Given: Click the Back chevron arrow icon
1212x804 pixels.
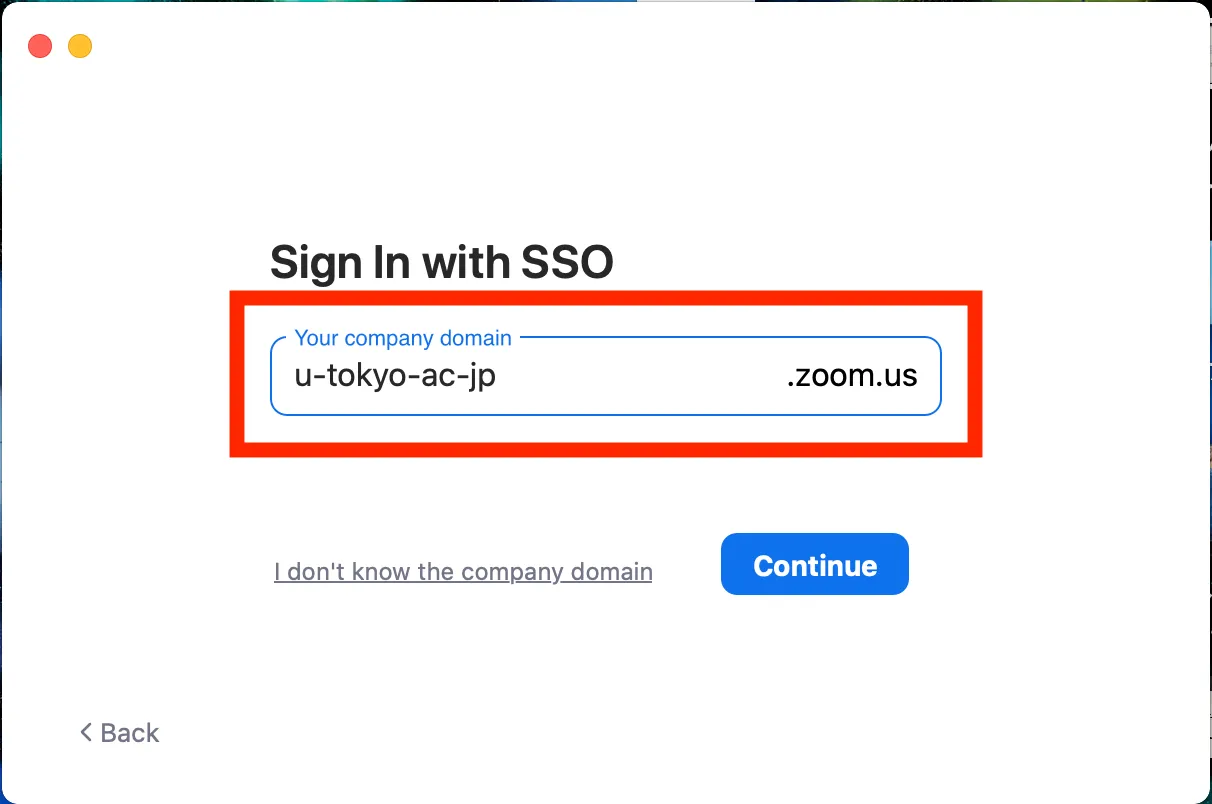Looking at the screenshot, I should pos(86,732).
